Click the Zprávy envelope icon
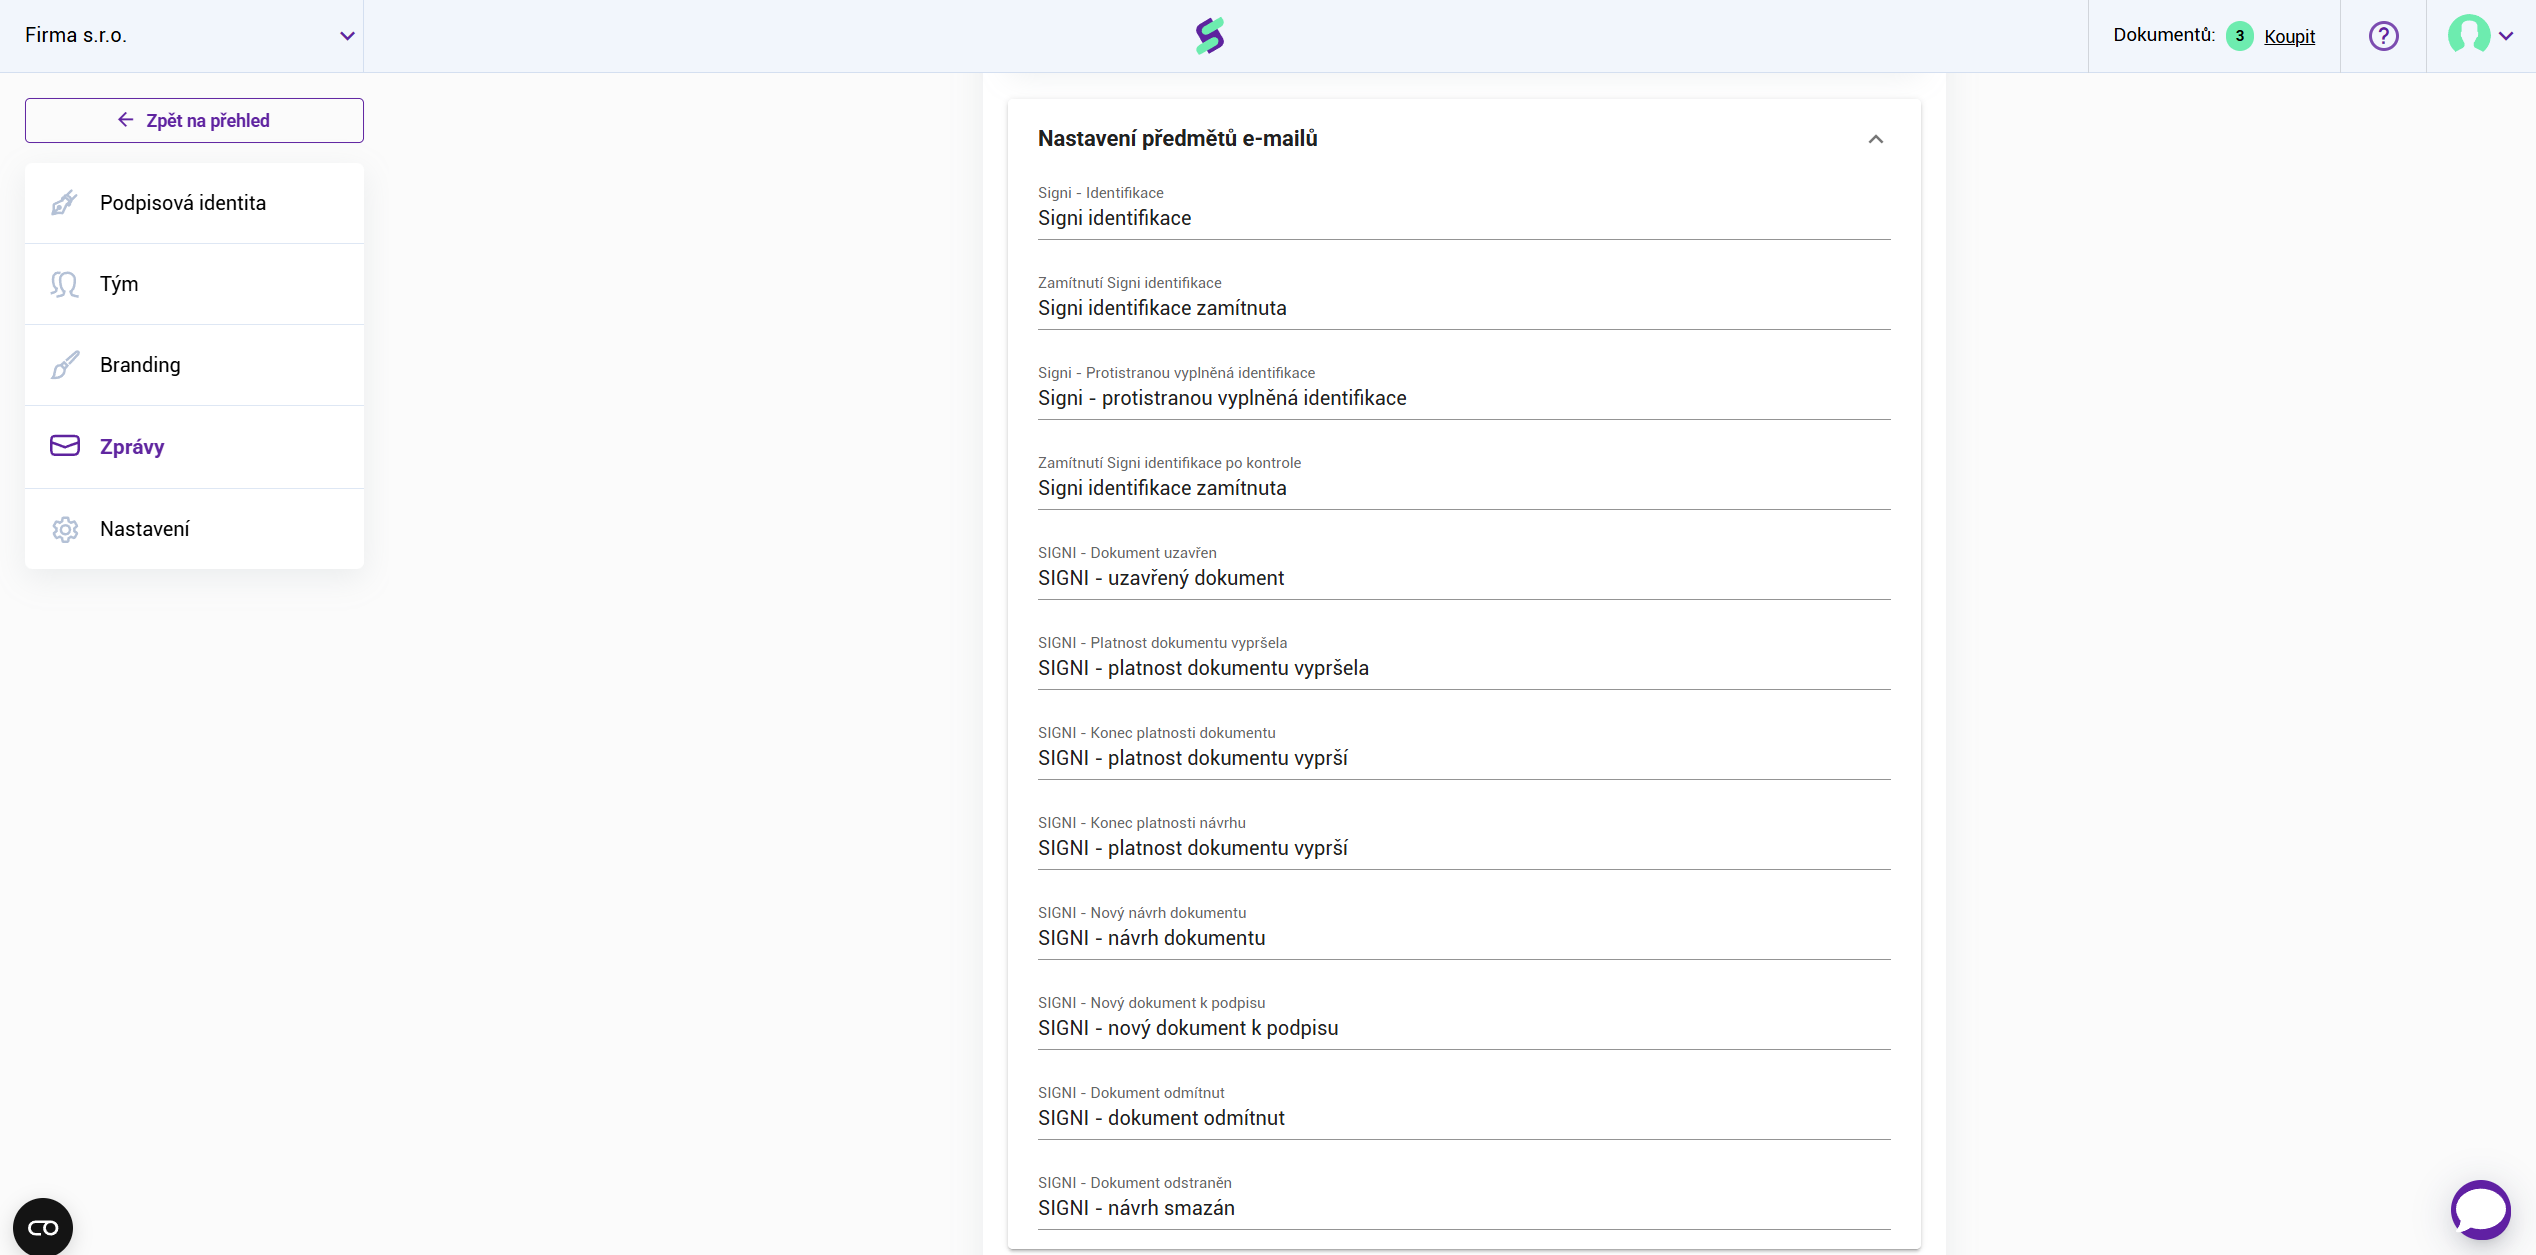Viewport: 2536px width, 1255px height. (x=65, y=446)
